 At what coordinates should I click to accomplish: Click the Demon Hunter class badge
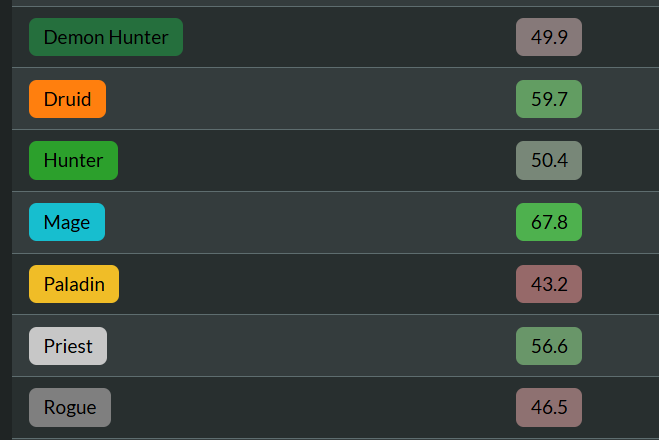pyautogui.click(x=106, y=37)
